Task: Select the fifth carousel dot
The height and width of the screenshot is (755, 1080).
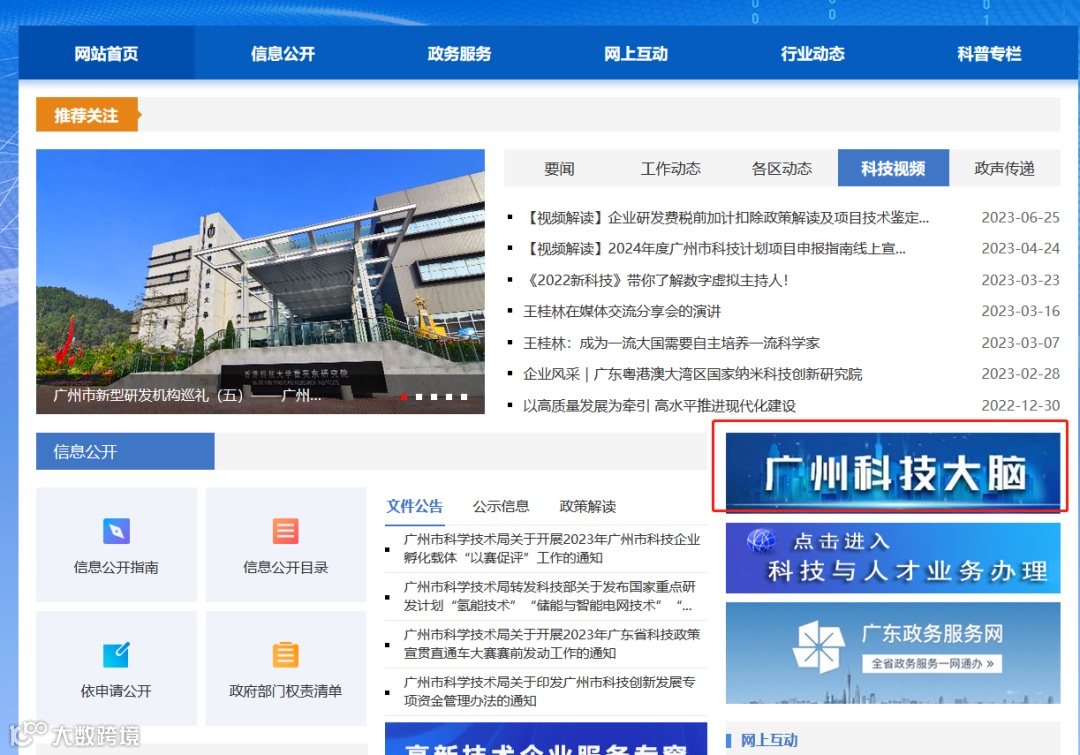Action: tap(464, 397)
